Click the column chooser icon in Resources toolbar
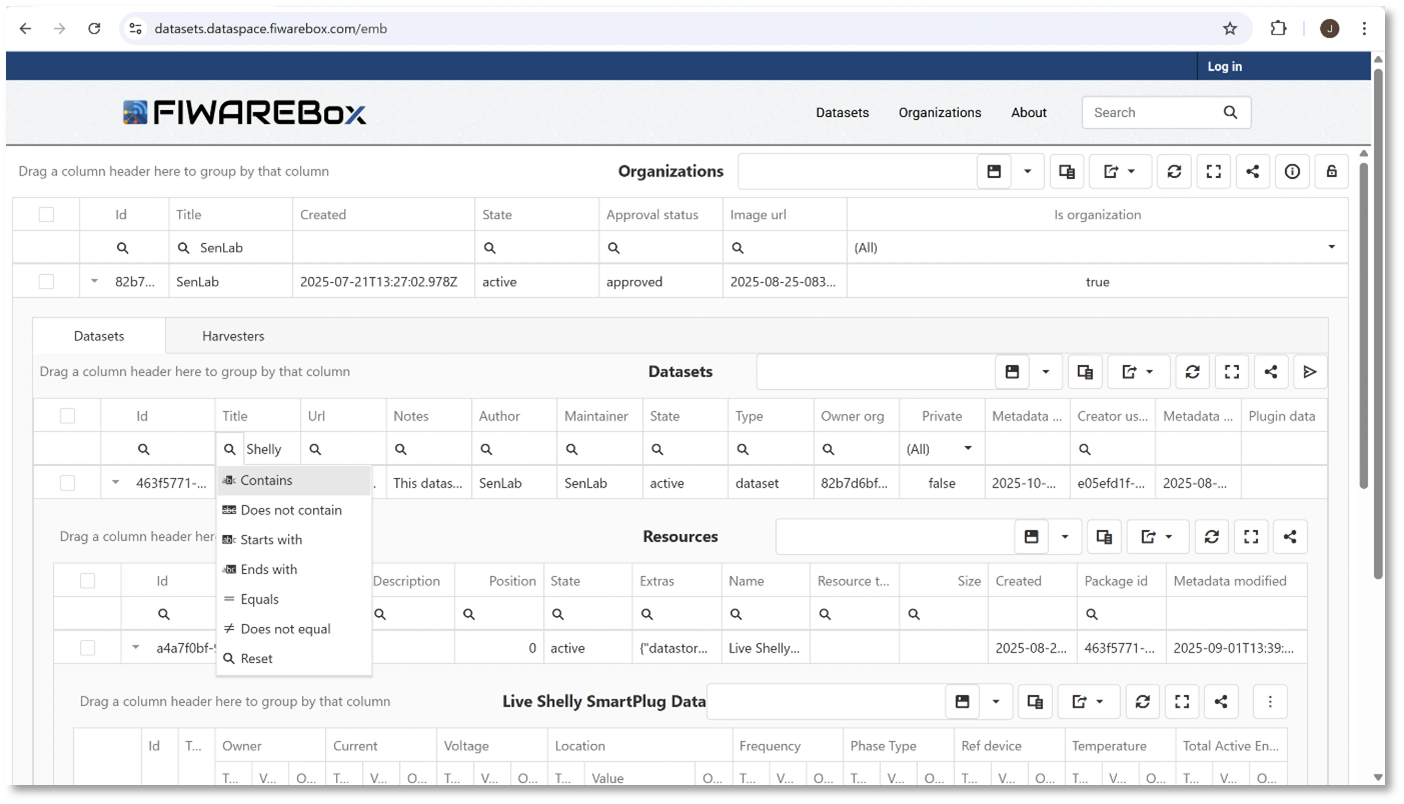 tap(1104, 537)
